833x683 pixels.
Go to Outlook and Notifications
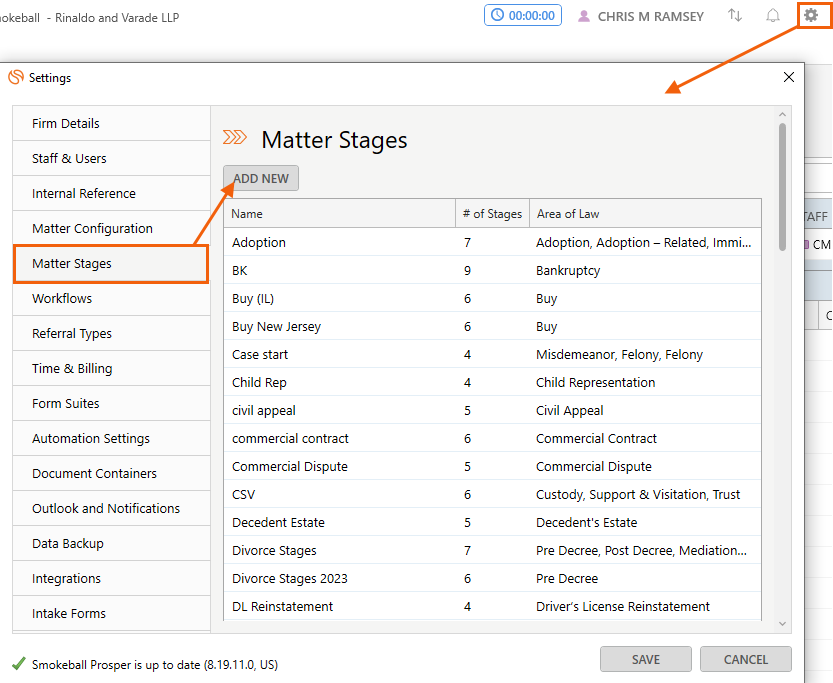point(112,509)
